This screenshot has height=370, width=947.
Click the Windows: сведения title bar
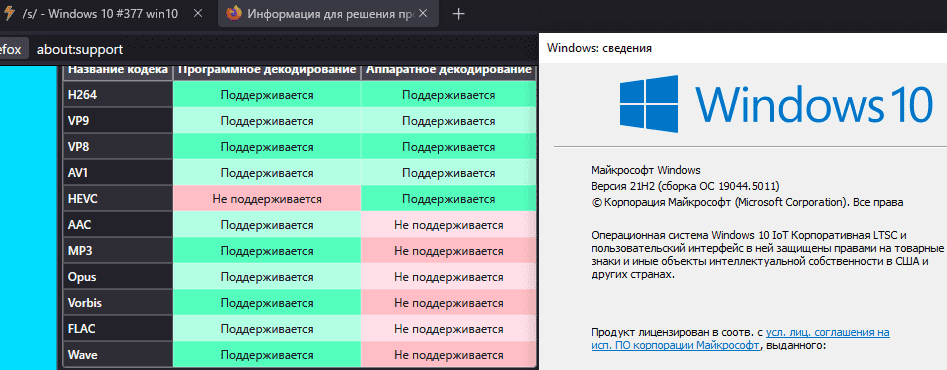[743, 48]
